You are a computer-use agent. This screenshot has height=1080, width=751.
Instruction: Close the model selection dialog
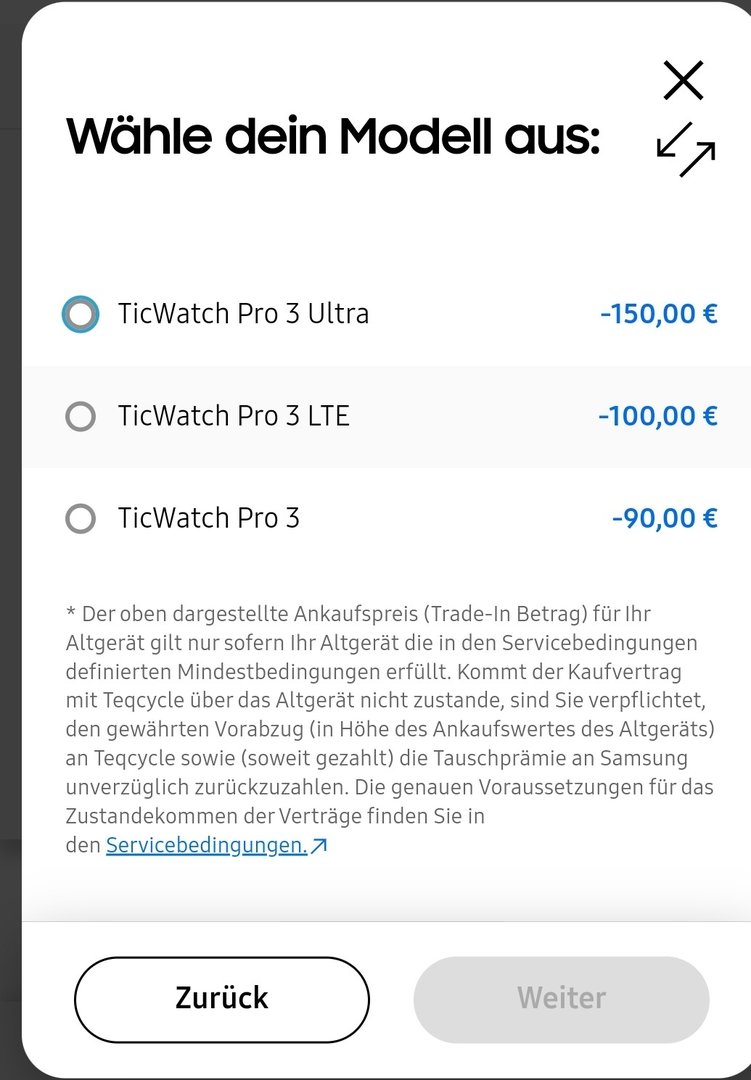(683, 80)
